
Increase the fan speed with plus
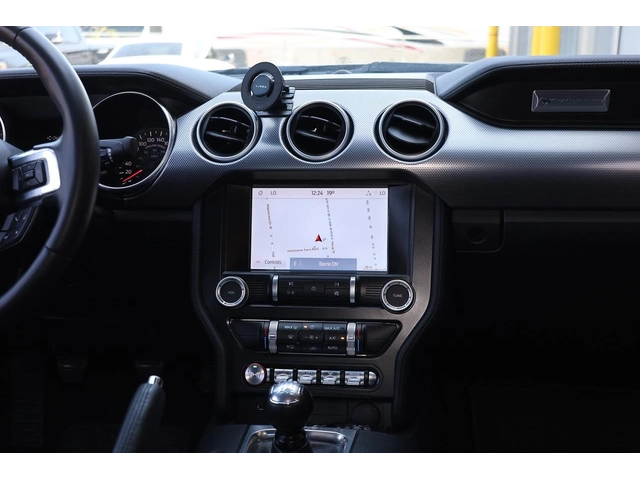point(317,338)
